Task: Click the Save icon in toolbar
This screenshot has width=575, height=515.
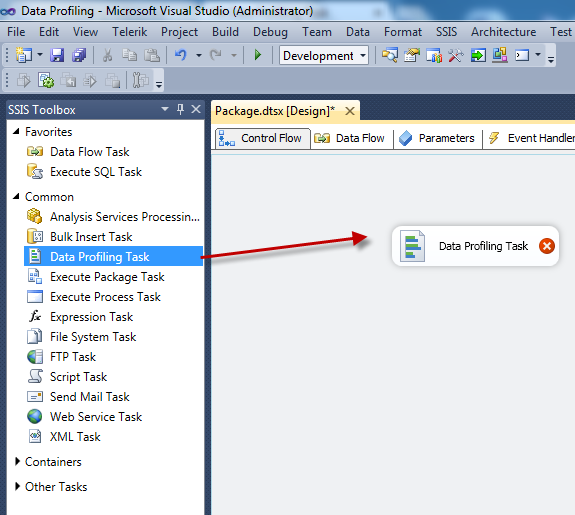Action: coord(57,55)
